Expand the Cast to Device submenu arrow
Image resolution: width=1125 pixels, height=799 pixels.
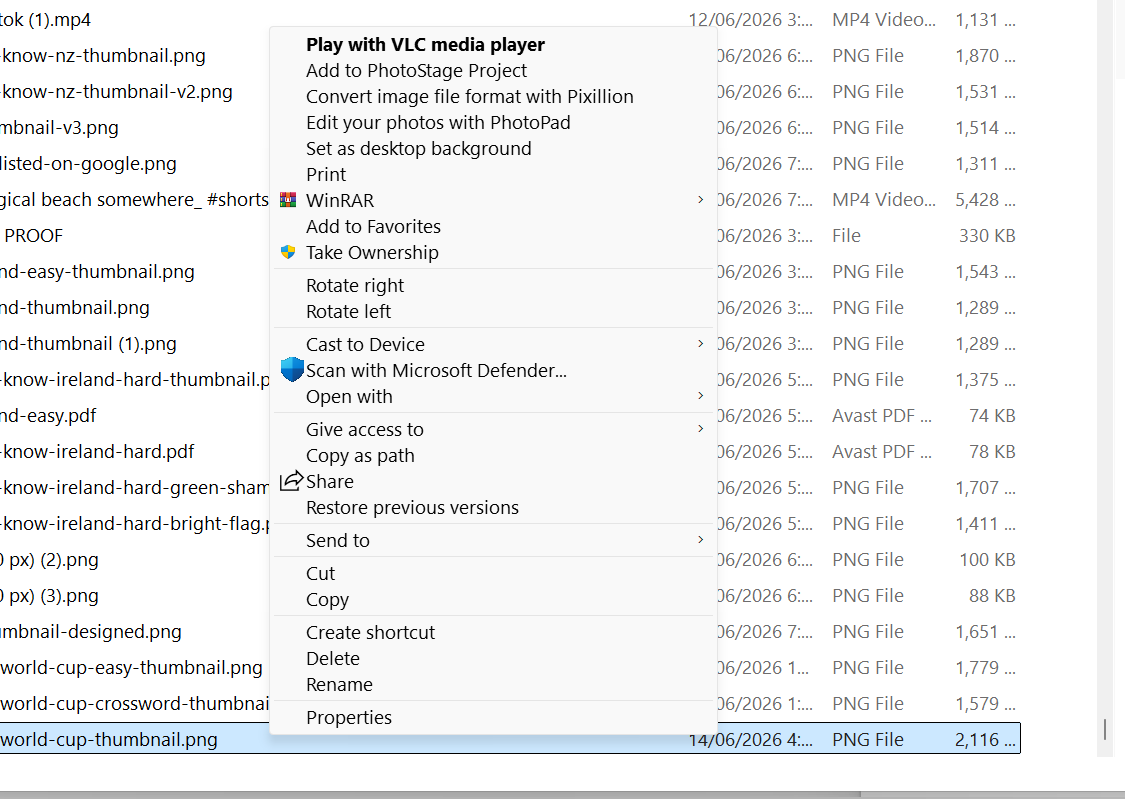[x=700, y=344]
